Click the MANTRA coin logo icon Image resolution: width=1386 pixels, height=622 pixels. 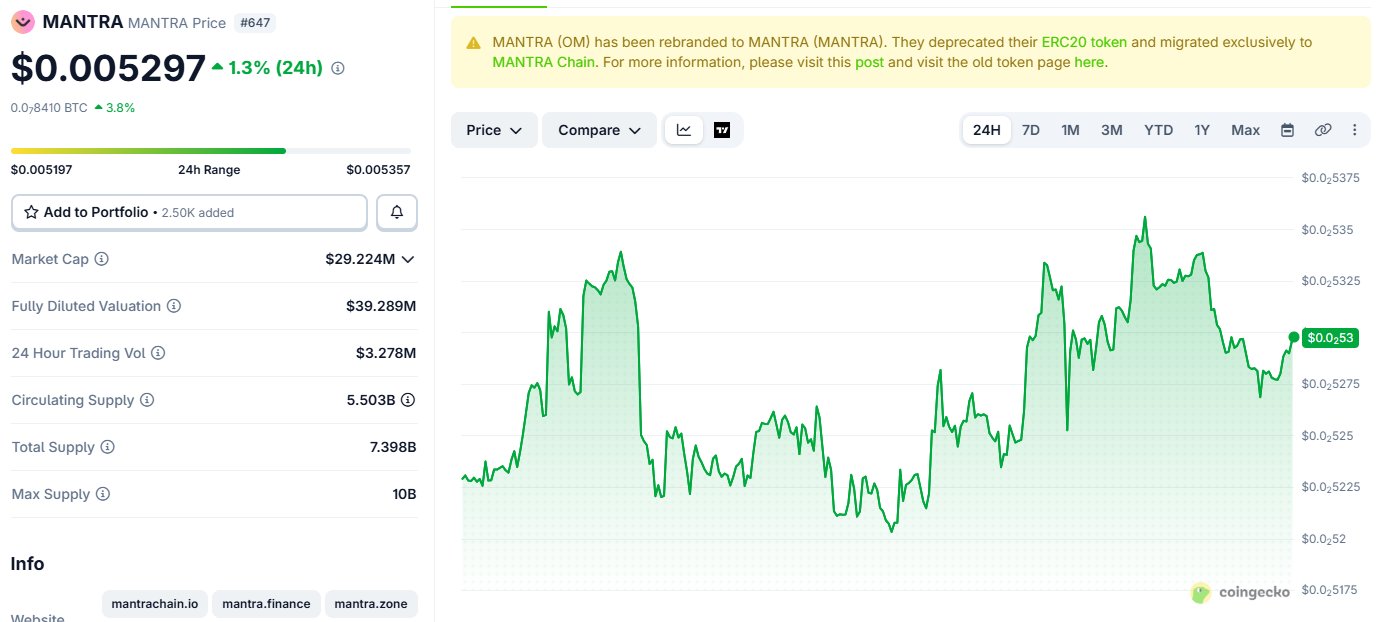22,21
